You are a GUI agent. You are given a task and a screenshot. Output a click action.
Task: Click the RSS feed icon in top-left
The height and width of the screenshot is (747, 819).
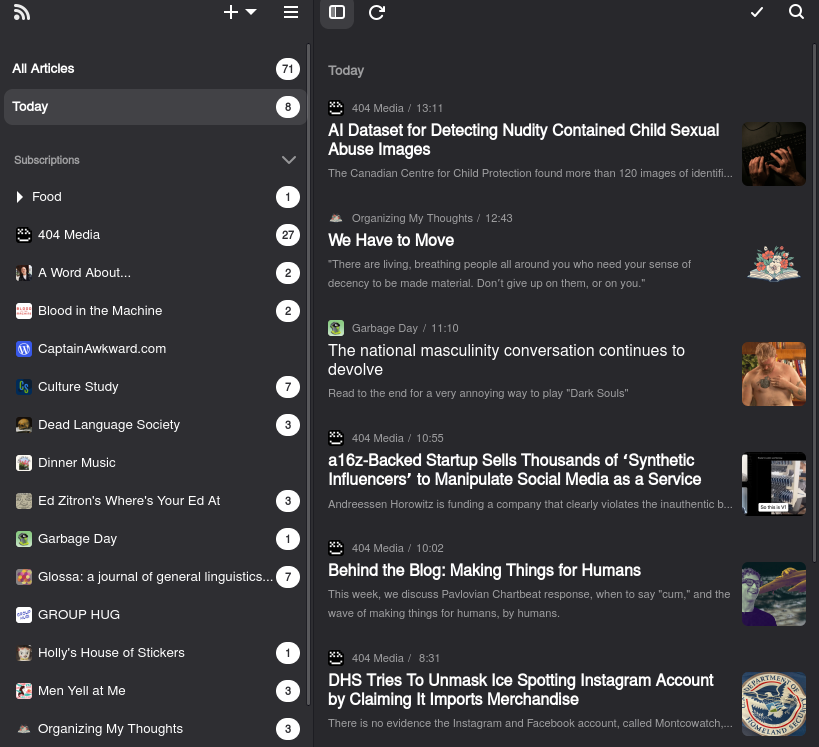coord(21,13)
